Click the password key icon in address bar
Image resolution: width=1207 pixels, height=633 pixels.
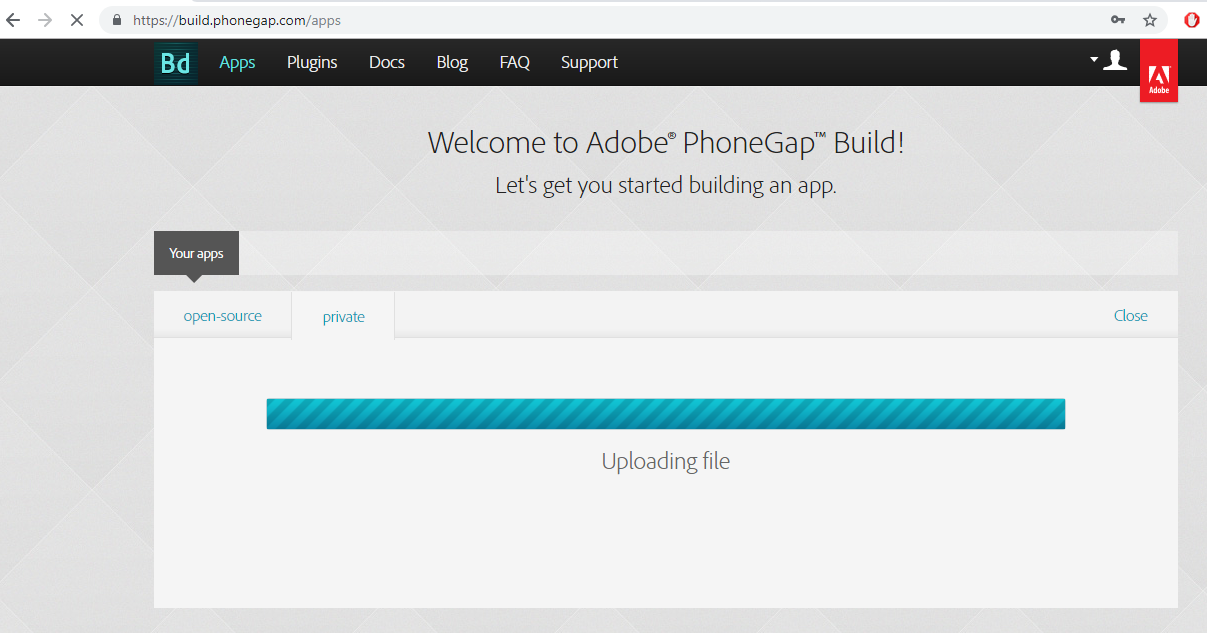pyautogui.click(x=1119, y=19)
